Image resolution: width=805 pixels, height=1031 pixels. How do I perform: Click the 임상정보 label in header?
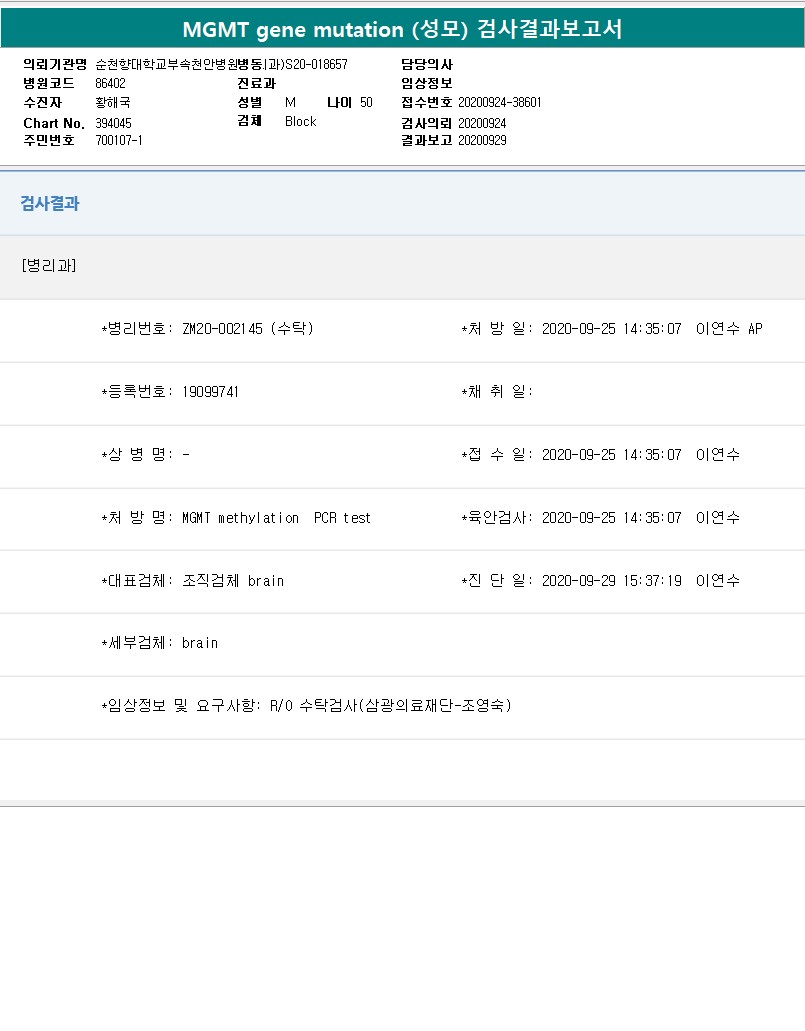427,84
